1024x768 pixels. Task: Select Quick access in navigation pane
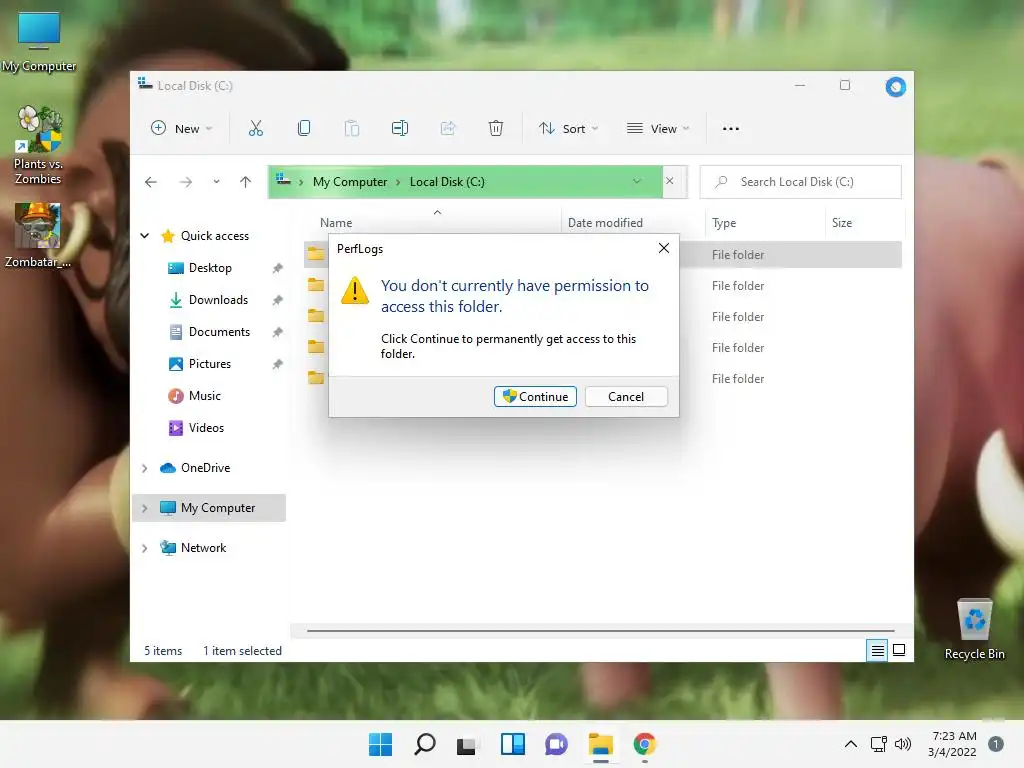pyautogui.click(x=214, y=236)
